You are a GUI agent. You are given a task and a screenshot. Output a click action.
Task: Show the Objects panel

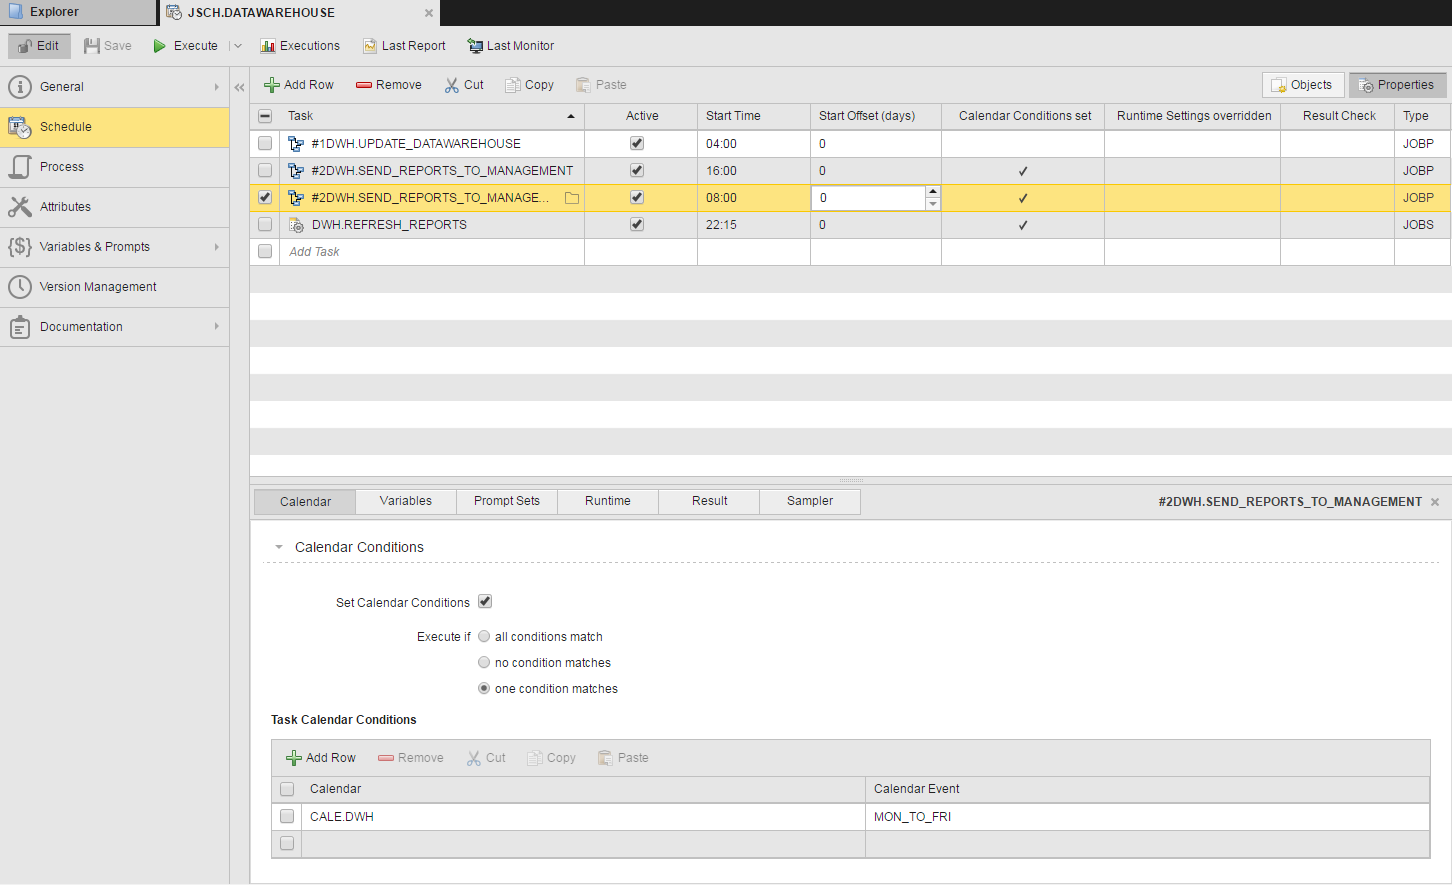click(1303, 85)
